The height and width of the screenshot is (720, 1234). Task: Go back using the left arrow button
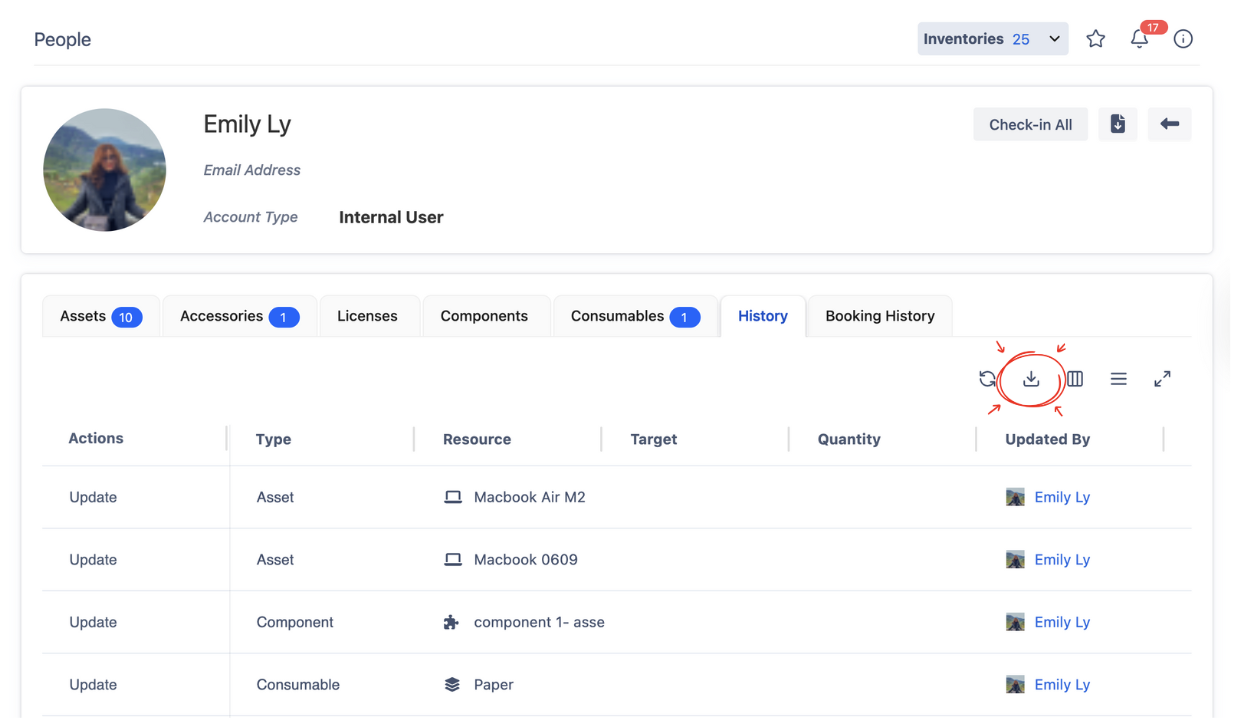click(x=1169, y=124)
